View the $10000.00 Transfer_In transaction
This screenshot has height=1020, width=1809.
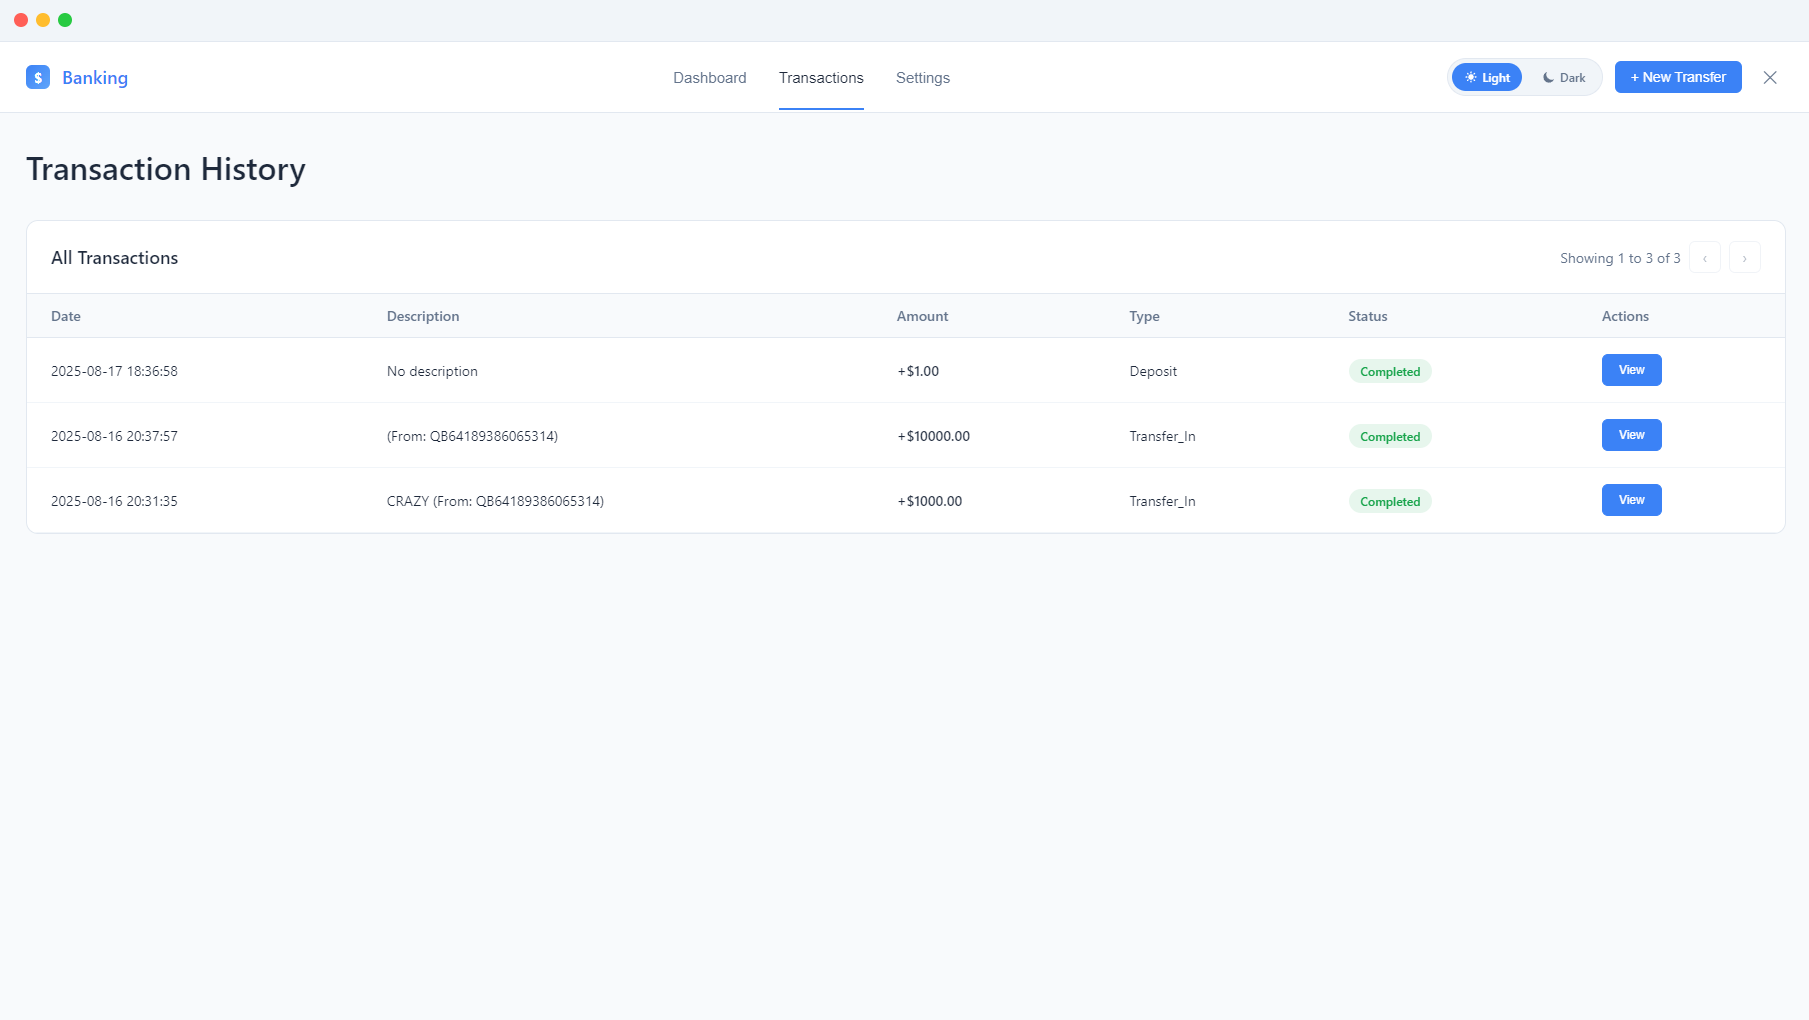click(x=1631, y=435)
